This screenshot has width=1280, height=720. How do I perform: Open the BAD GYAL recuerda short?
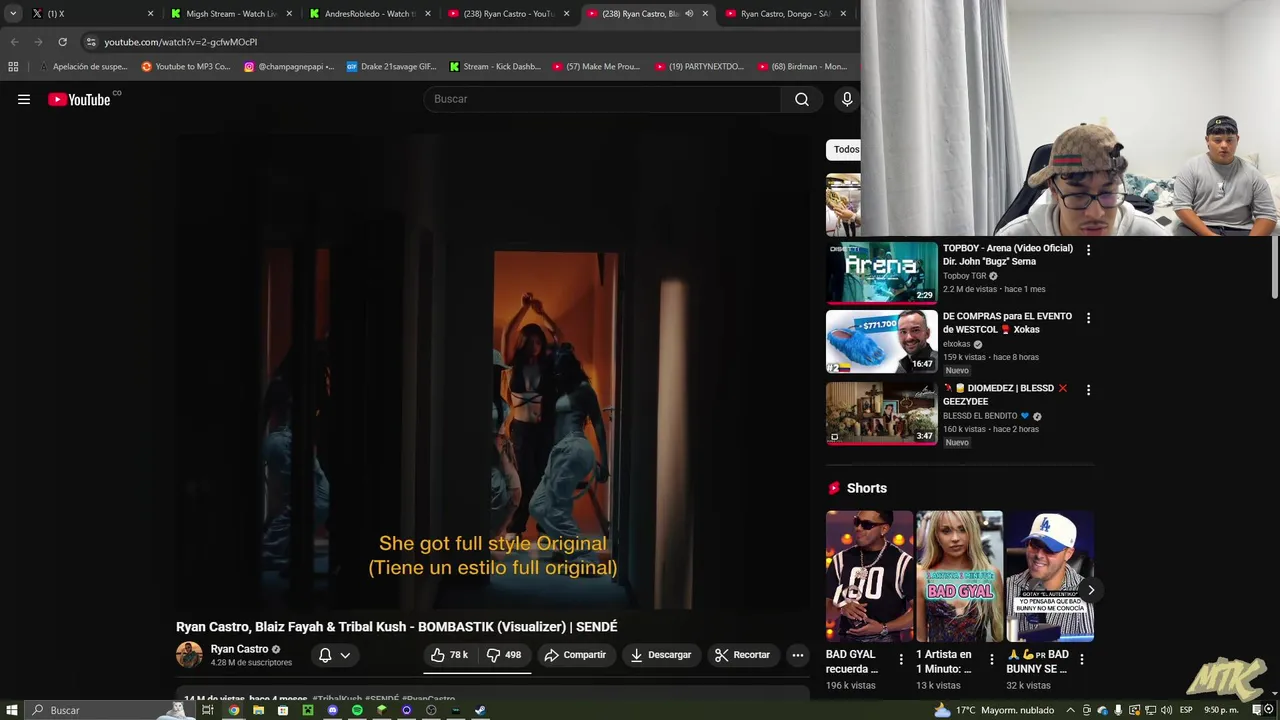pyautogui.click(x=869, y=576)
